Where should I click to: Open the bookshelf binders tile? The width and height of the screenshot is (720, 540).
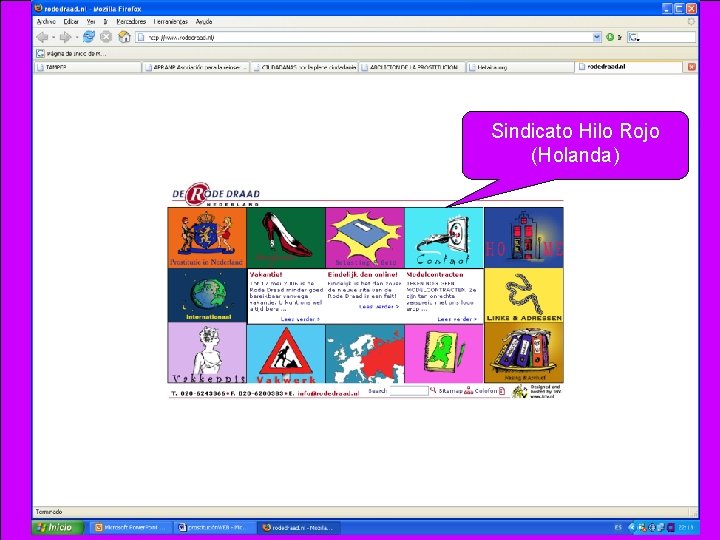pos(524,353)
